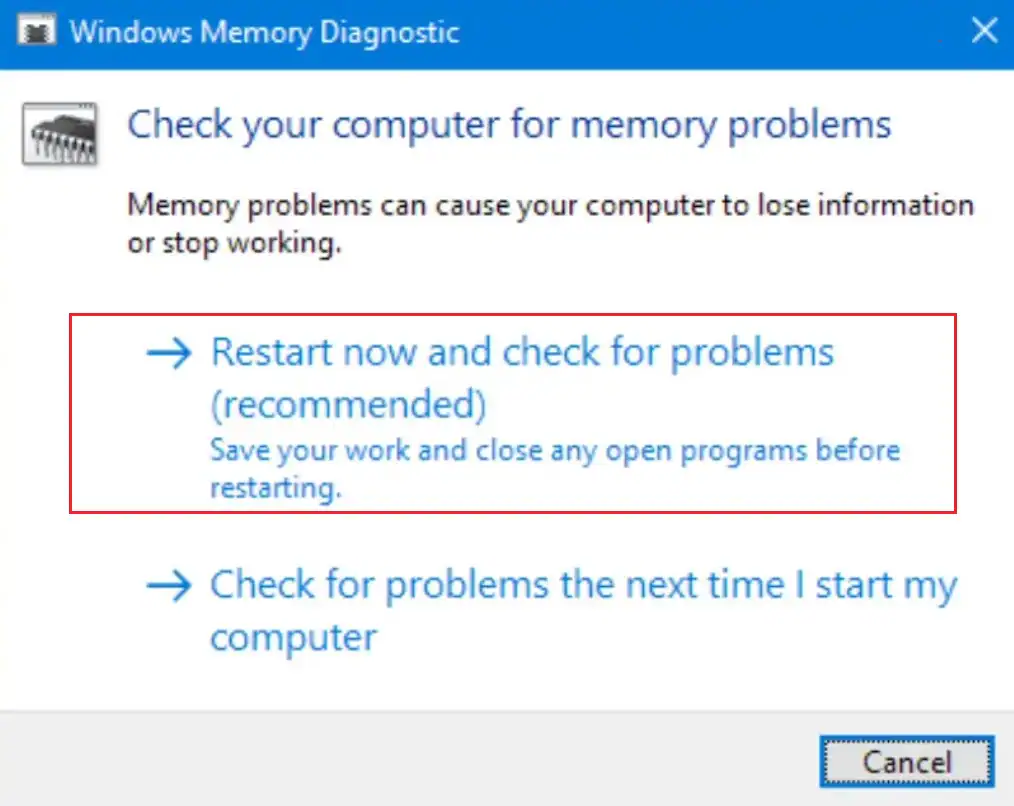The height and width of the screenshot is (806, 1014).
Task: Click the Memory problems can cause description line
Action: click(550, 206)
